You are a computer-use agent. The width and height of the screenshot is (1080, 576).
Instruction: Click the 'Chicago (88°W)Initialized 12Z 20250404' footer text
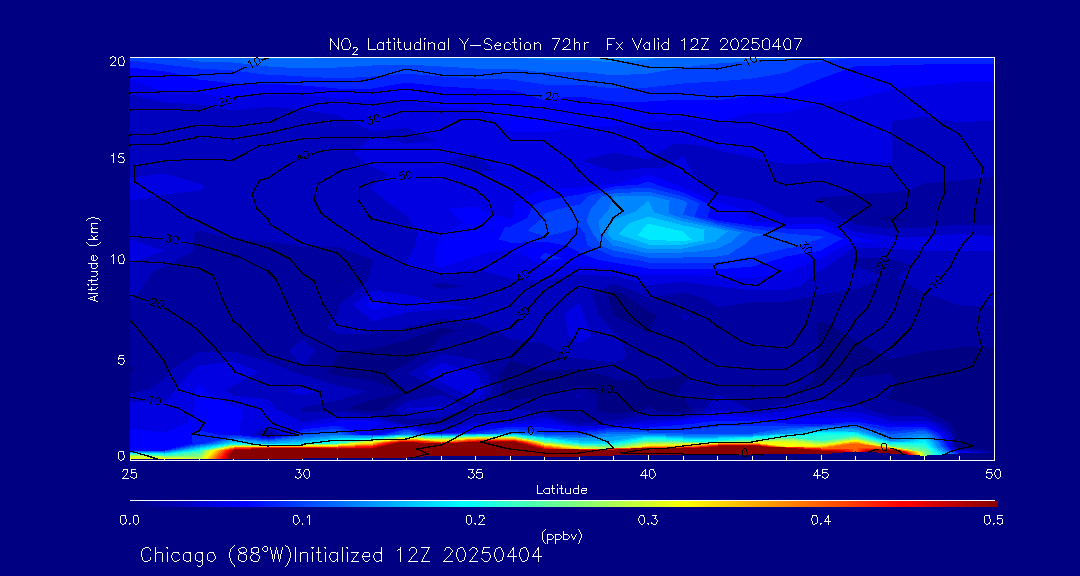341,555
